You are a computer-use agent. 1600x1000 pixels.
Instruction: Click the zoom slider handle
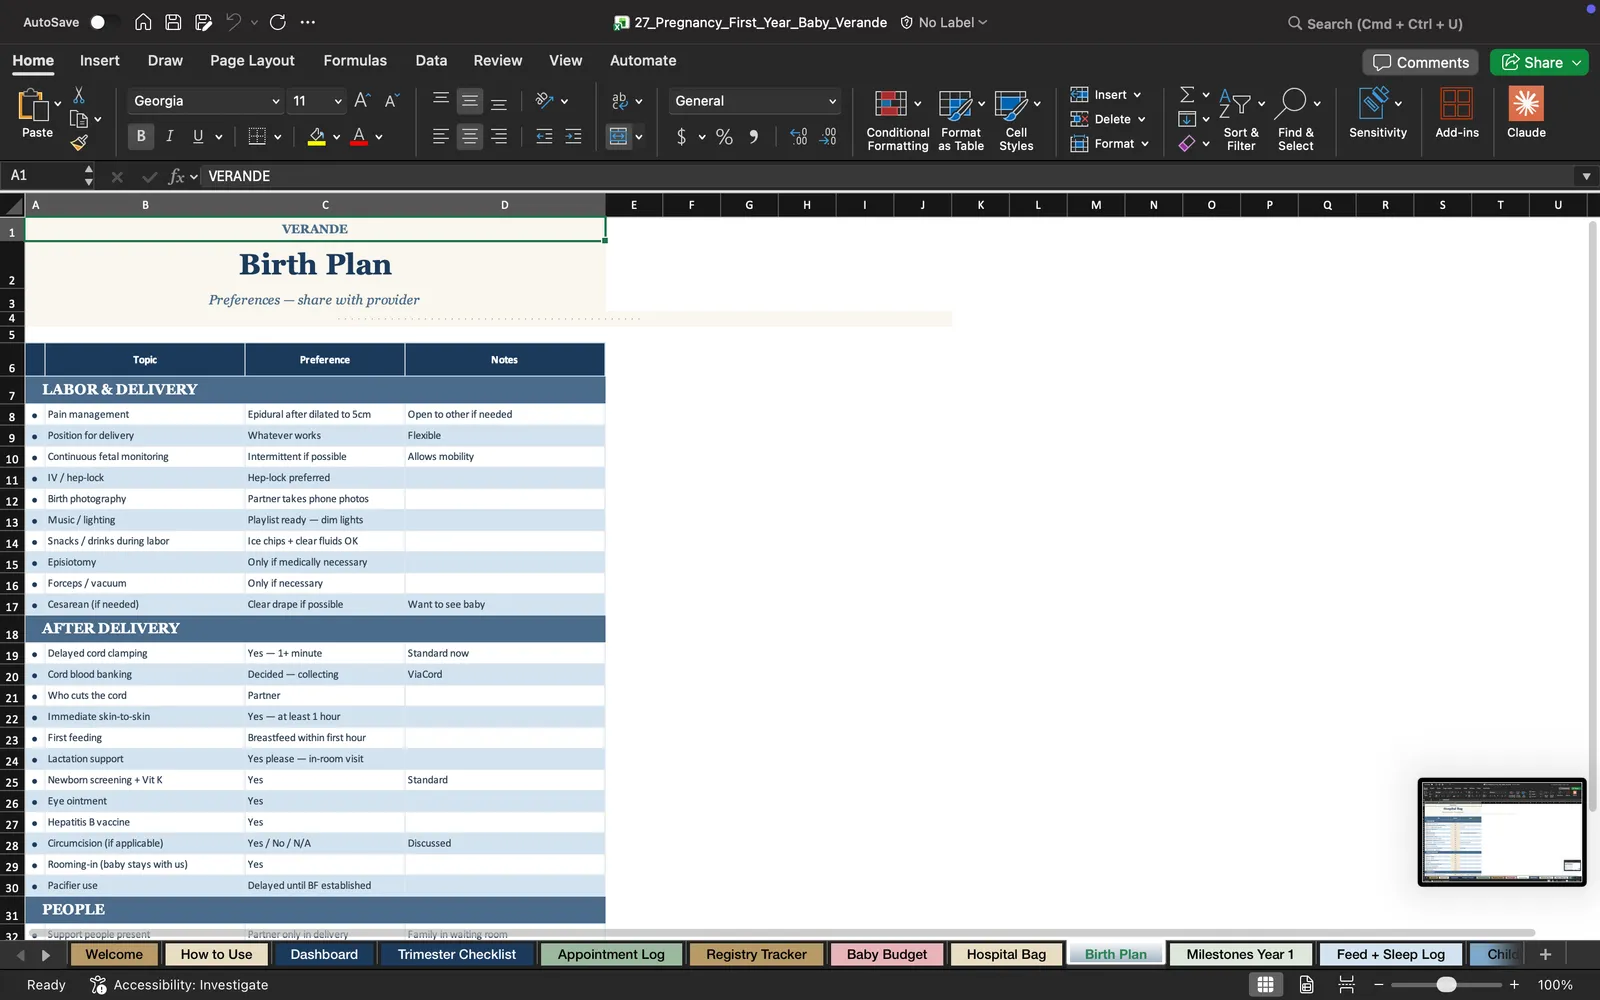tap(1446, 985)
